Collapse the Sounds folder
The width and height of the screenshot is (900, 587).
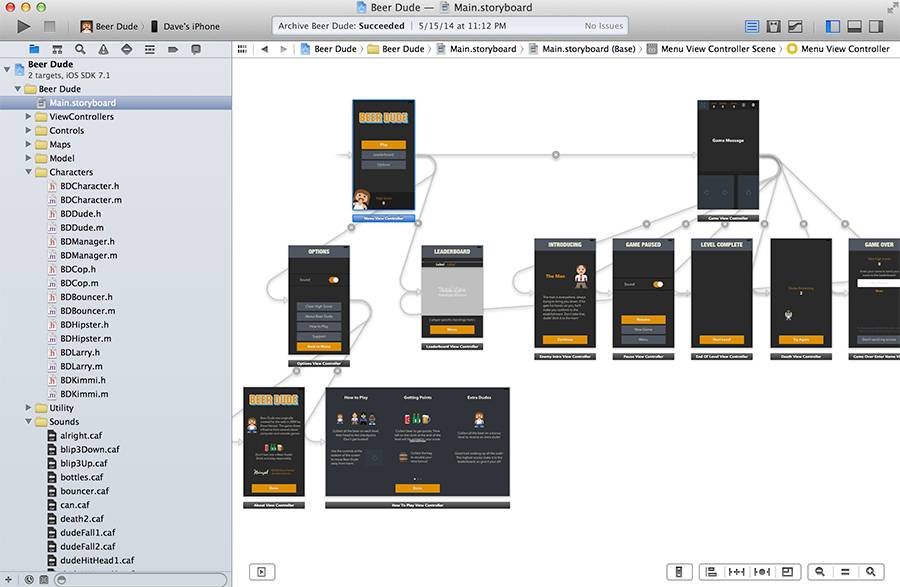28,422
